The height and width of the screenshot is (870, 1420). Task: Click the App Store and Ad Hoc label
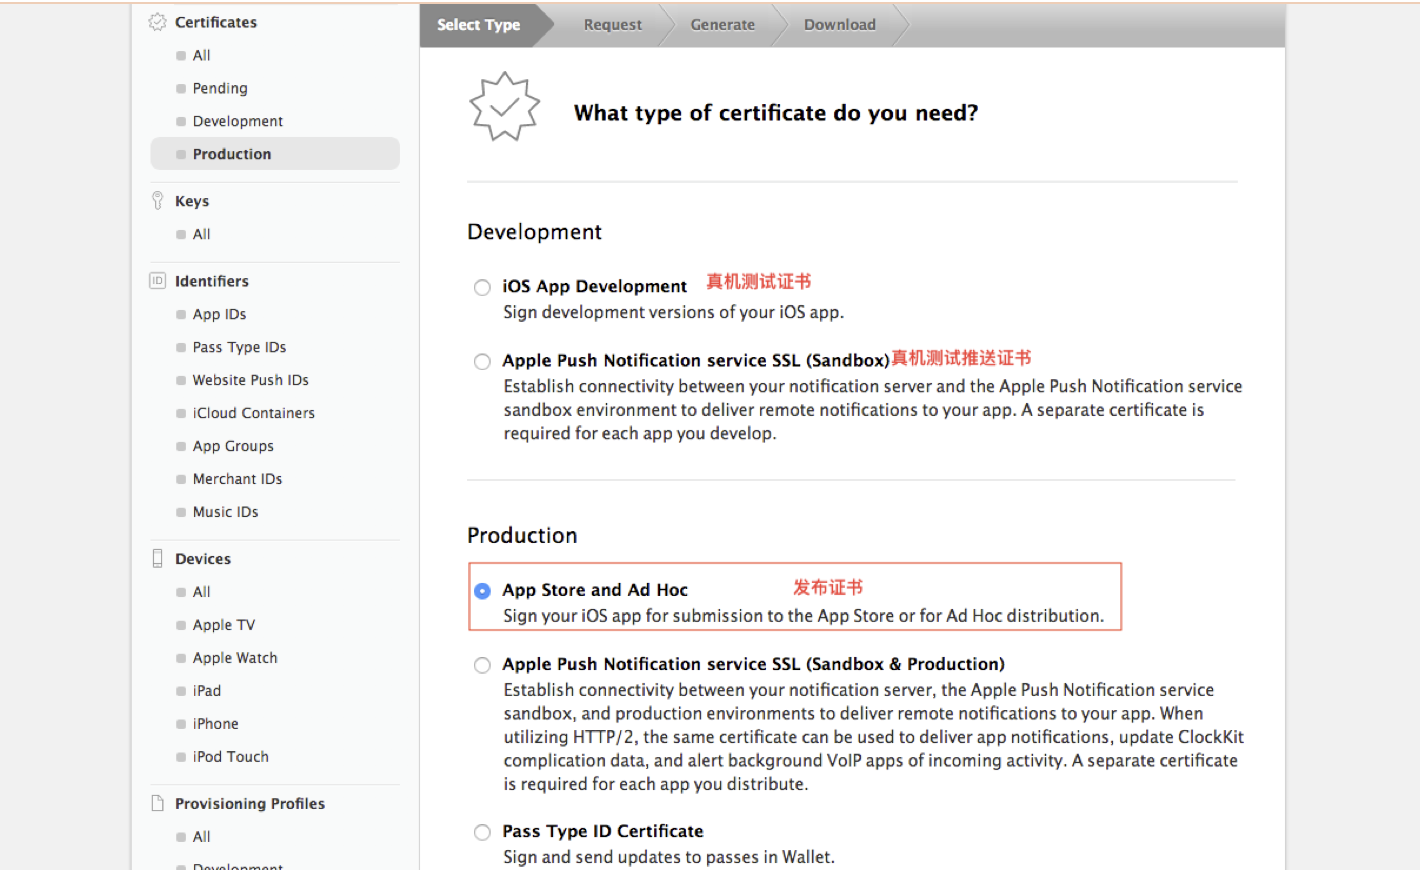pyautogui.click(x=595, y=590)
